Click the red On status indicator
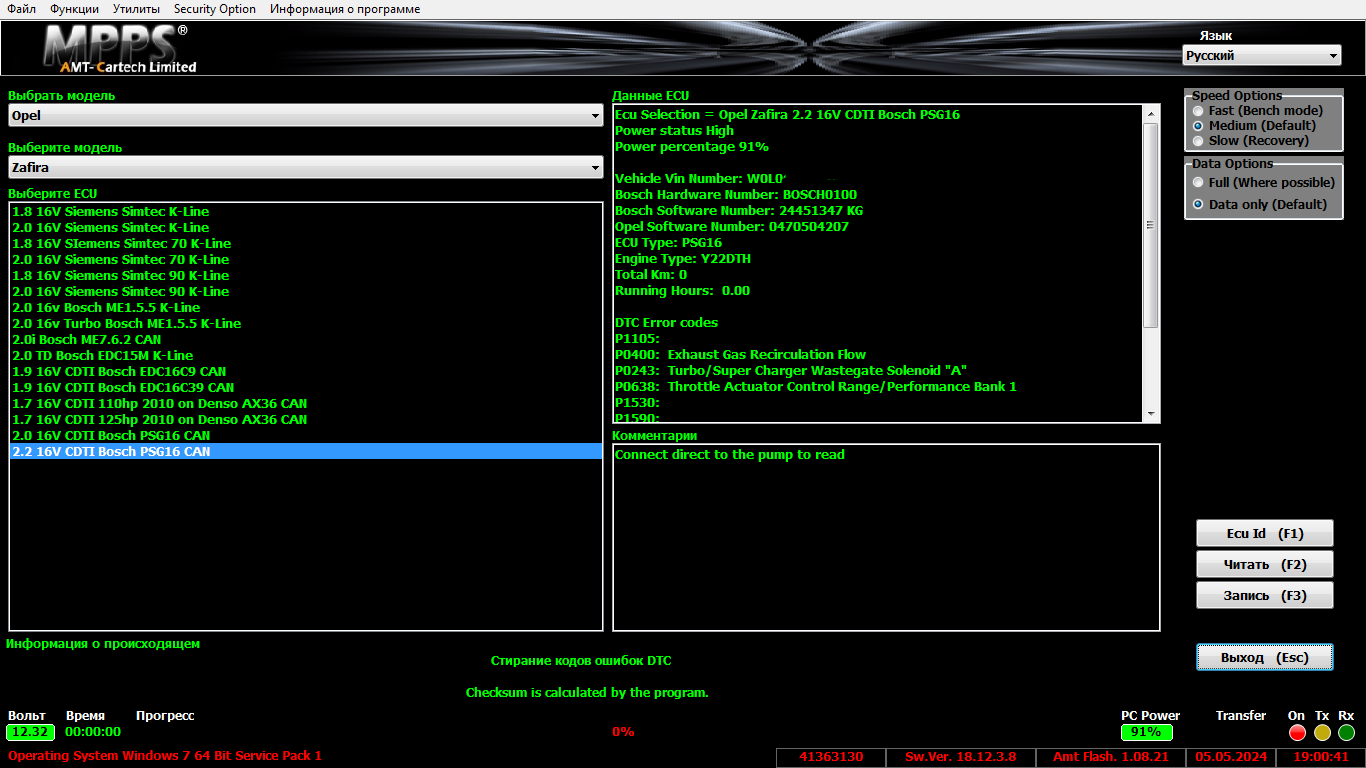 click(1297, 733)
